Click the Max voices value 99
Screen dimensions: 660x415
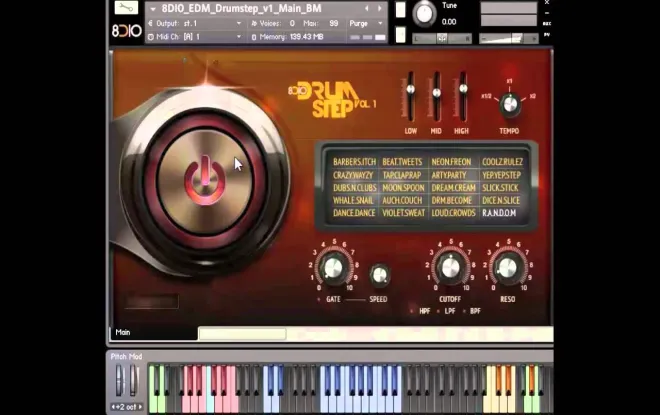pos(333,23)
